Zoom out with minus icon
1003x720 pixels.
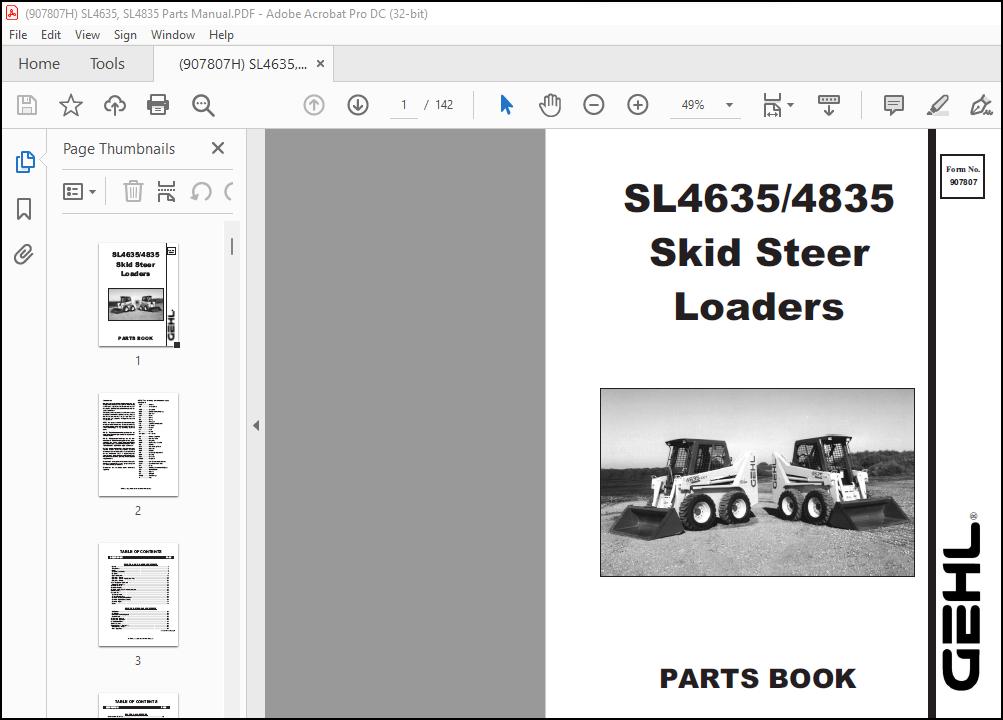pyautogui.click(x=594, y=105)
